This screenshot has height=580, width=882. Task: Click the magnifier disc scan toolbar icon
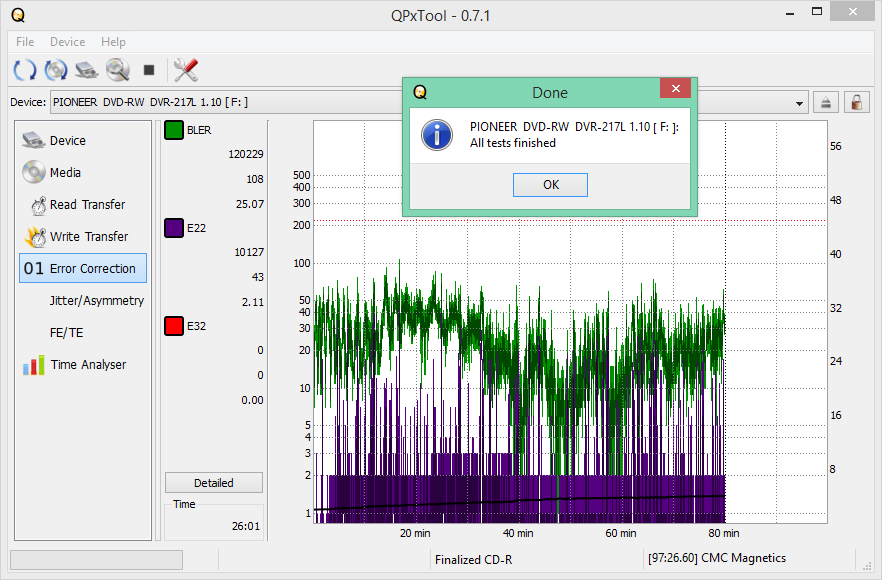click(118, 70)
